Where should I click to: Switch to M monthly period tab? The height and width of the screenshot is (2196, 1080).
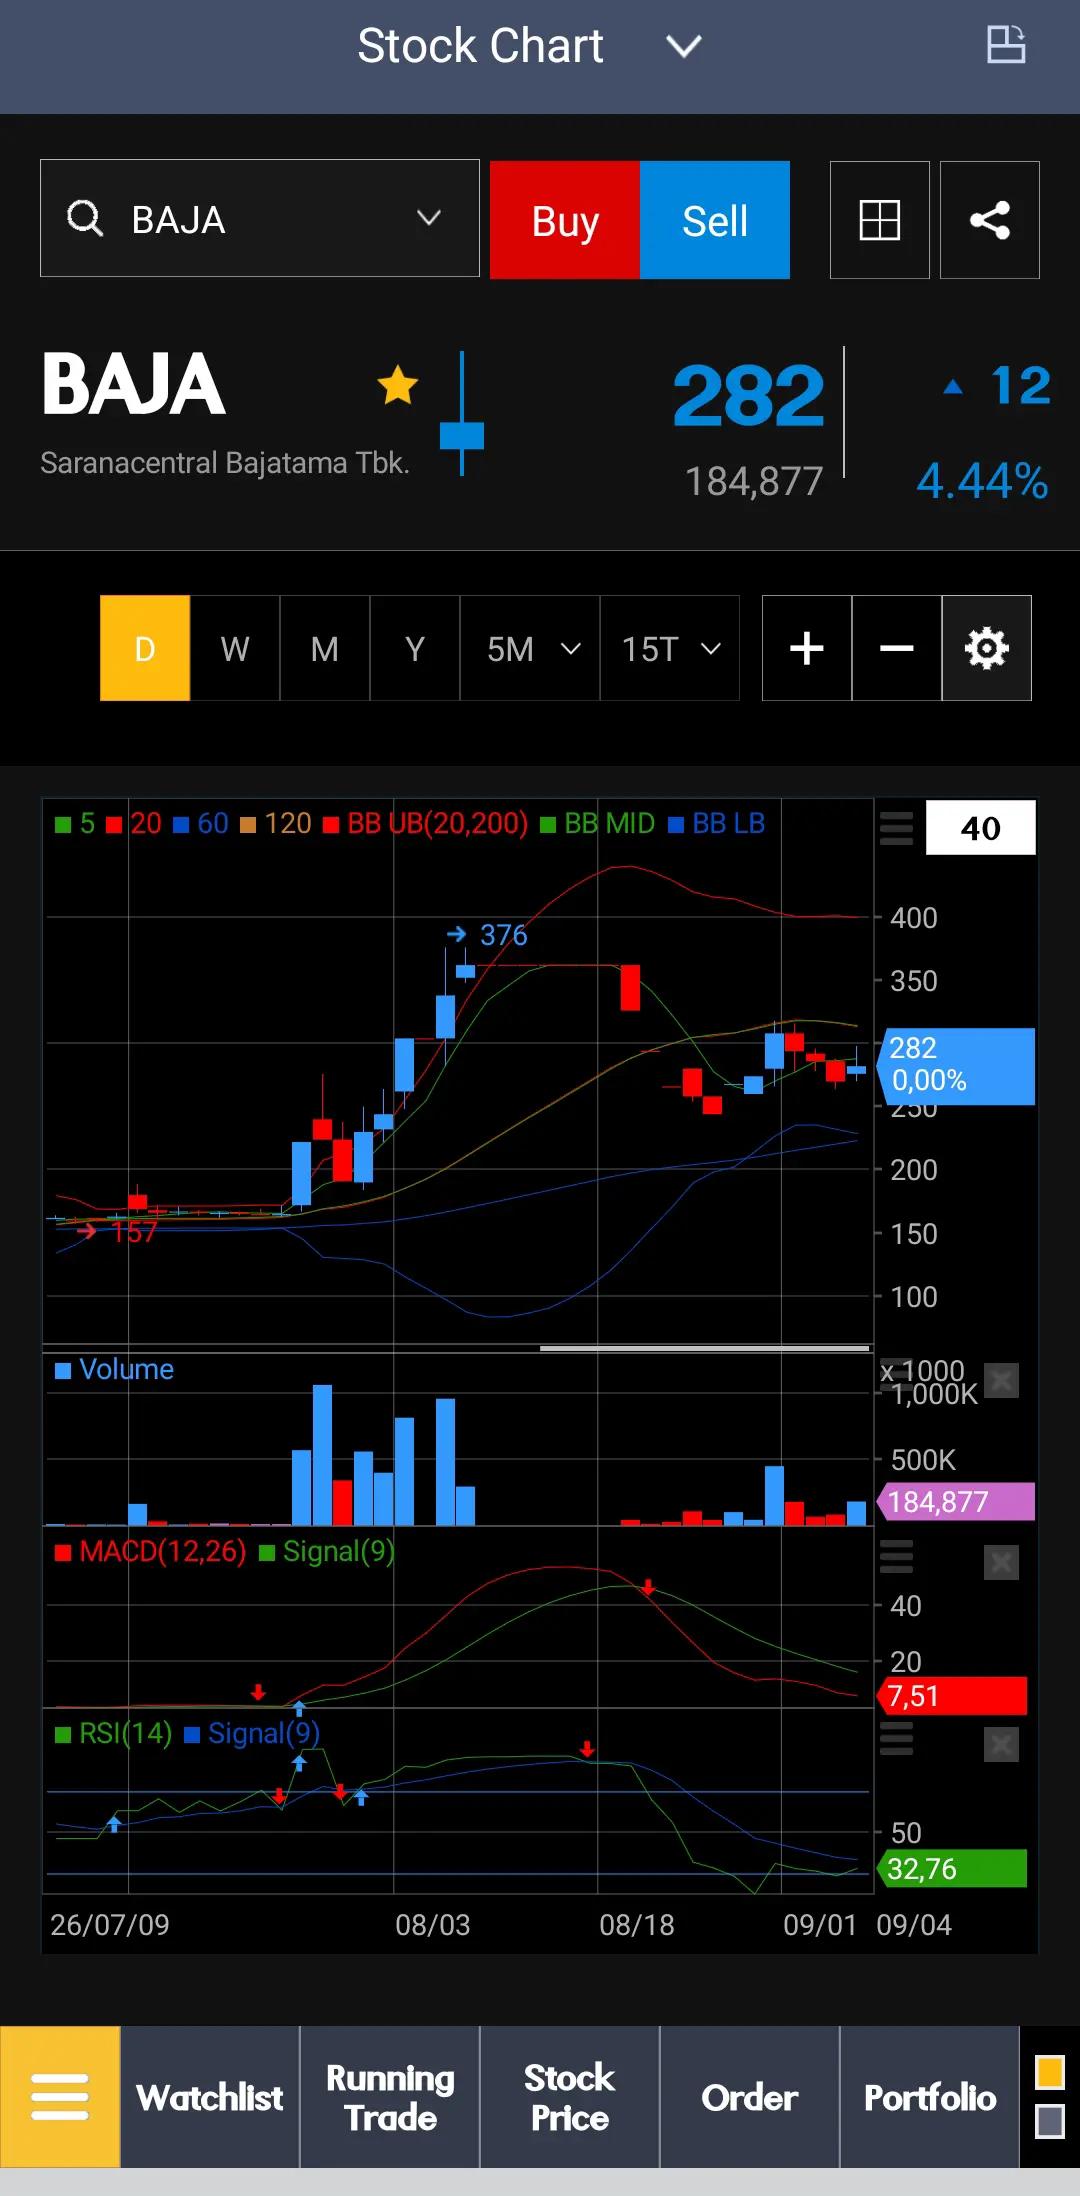(x=325, y=648)
